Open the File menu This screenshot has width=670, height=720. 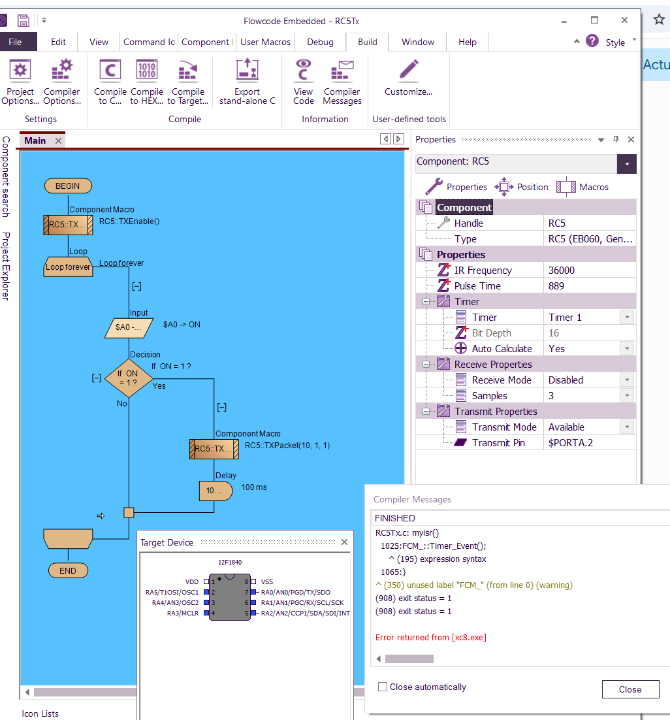point(16,42)
